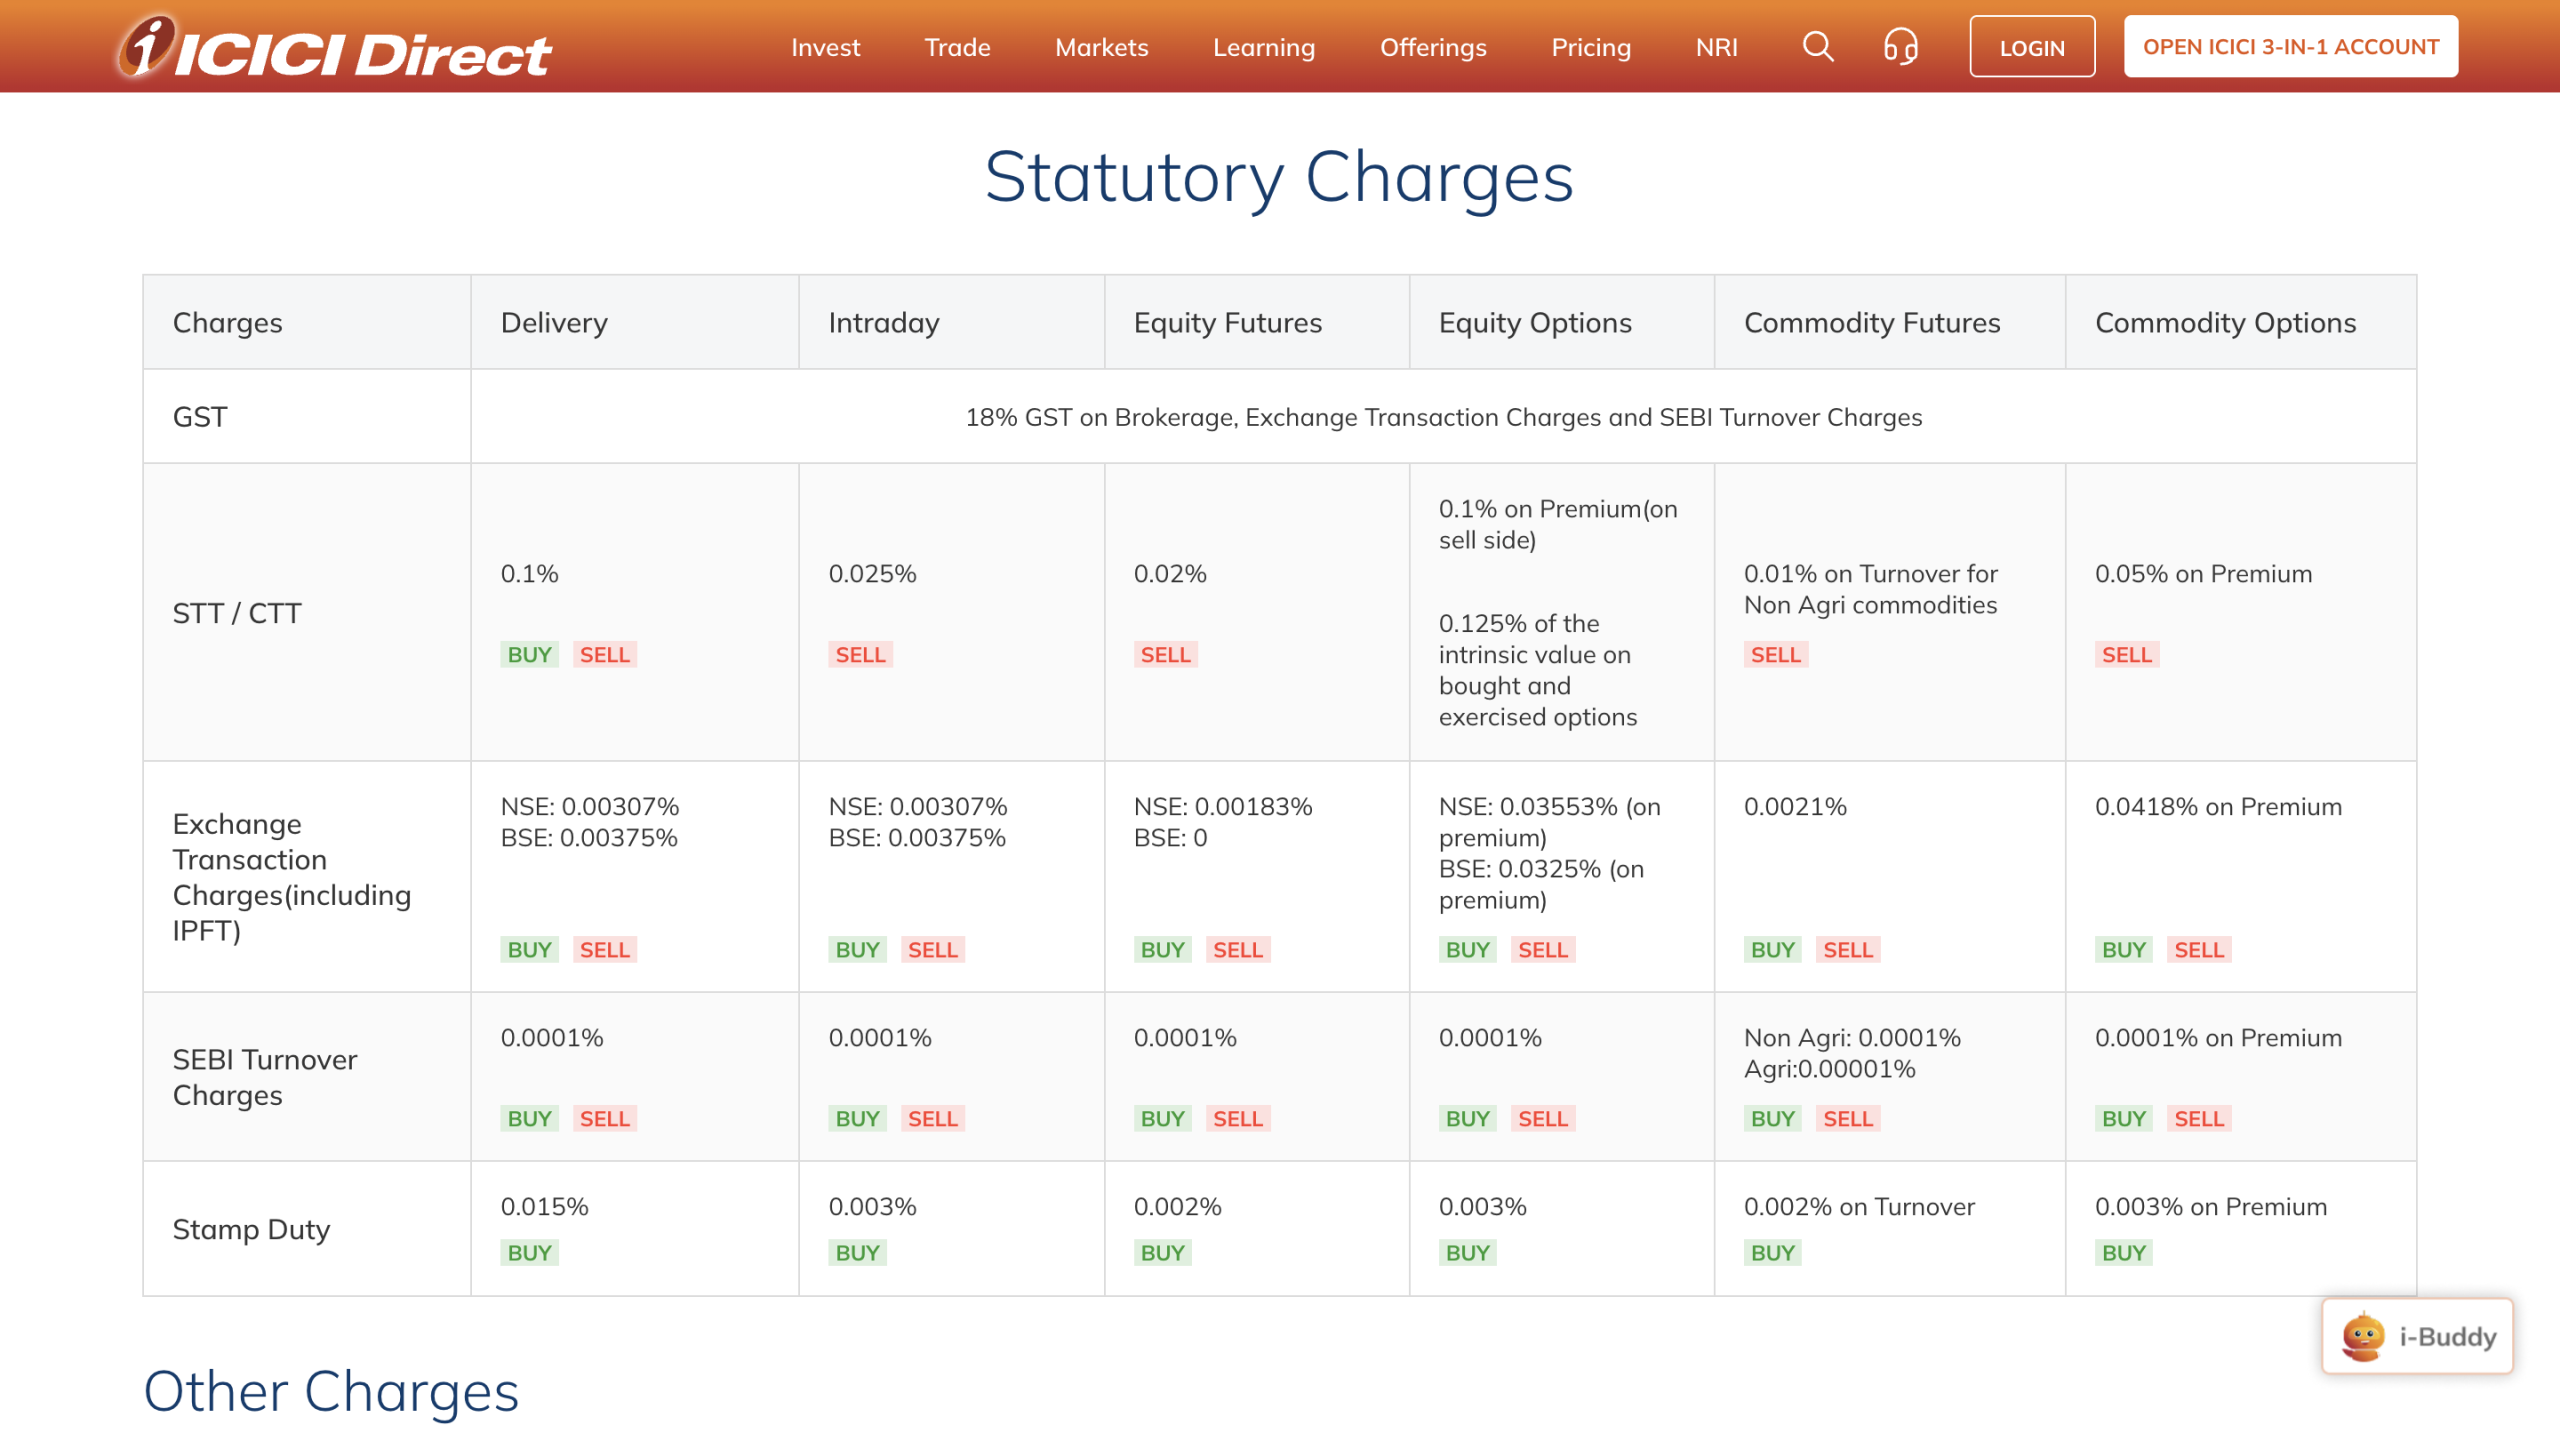This screenshot has width=2560, height=1449.
Task: Click the Commodity Futures column header
Action: point(1871,323)
